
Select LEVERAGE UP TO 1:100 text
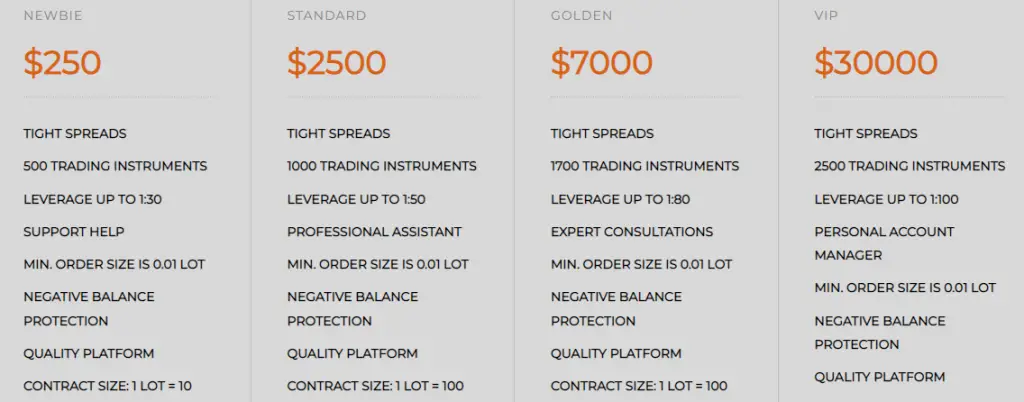886,199
